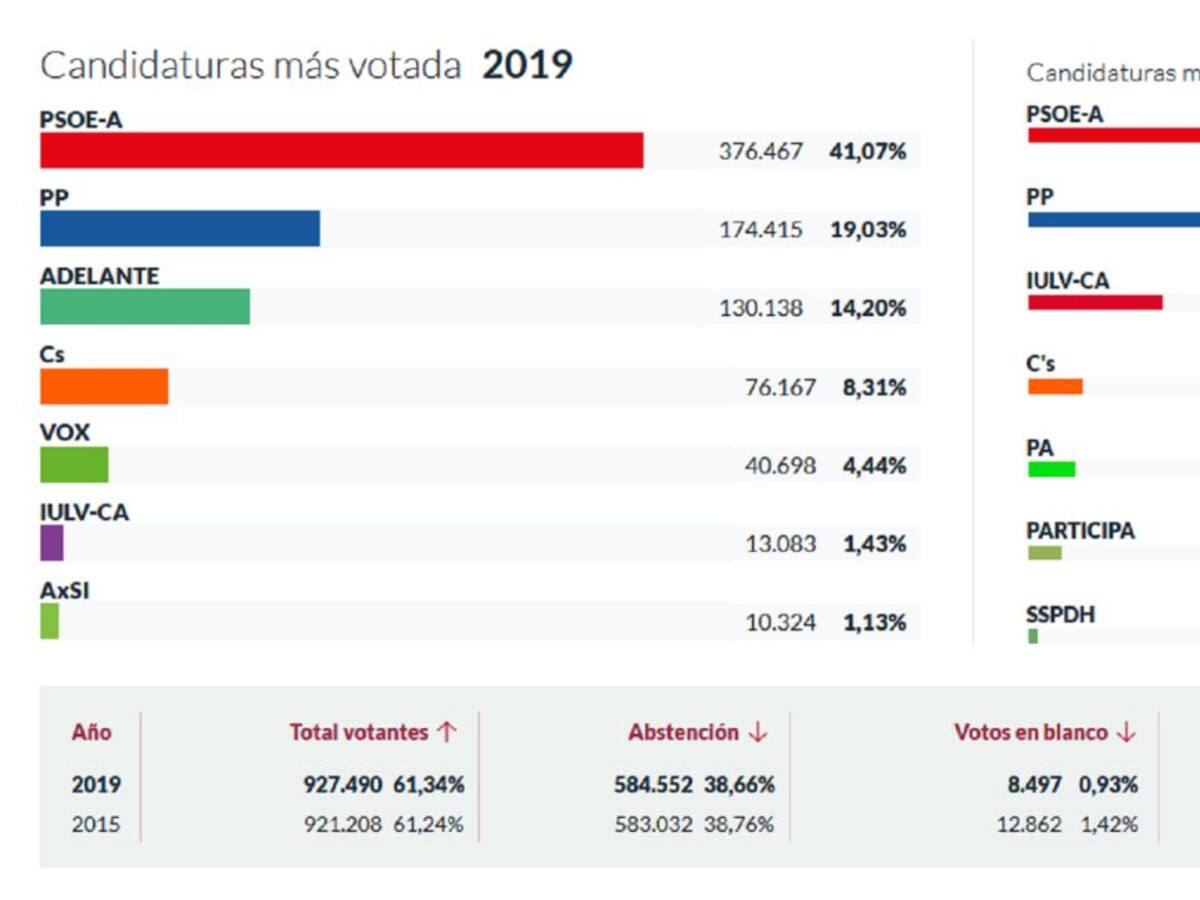Click the bright green PA bar
The width and height of the screenshot is (1200, 900).
point(1051,469)
